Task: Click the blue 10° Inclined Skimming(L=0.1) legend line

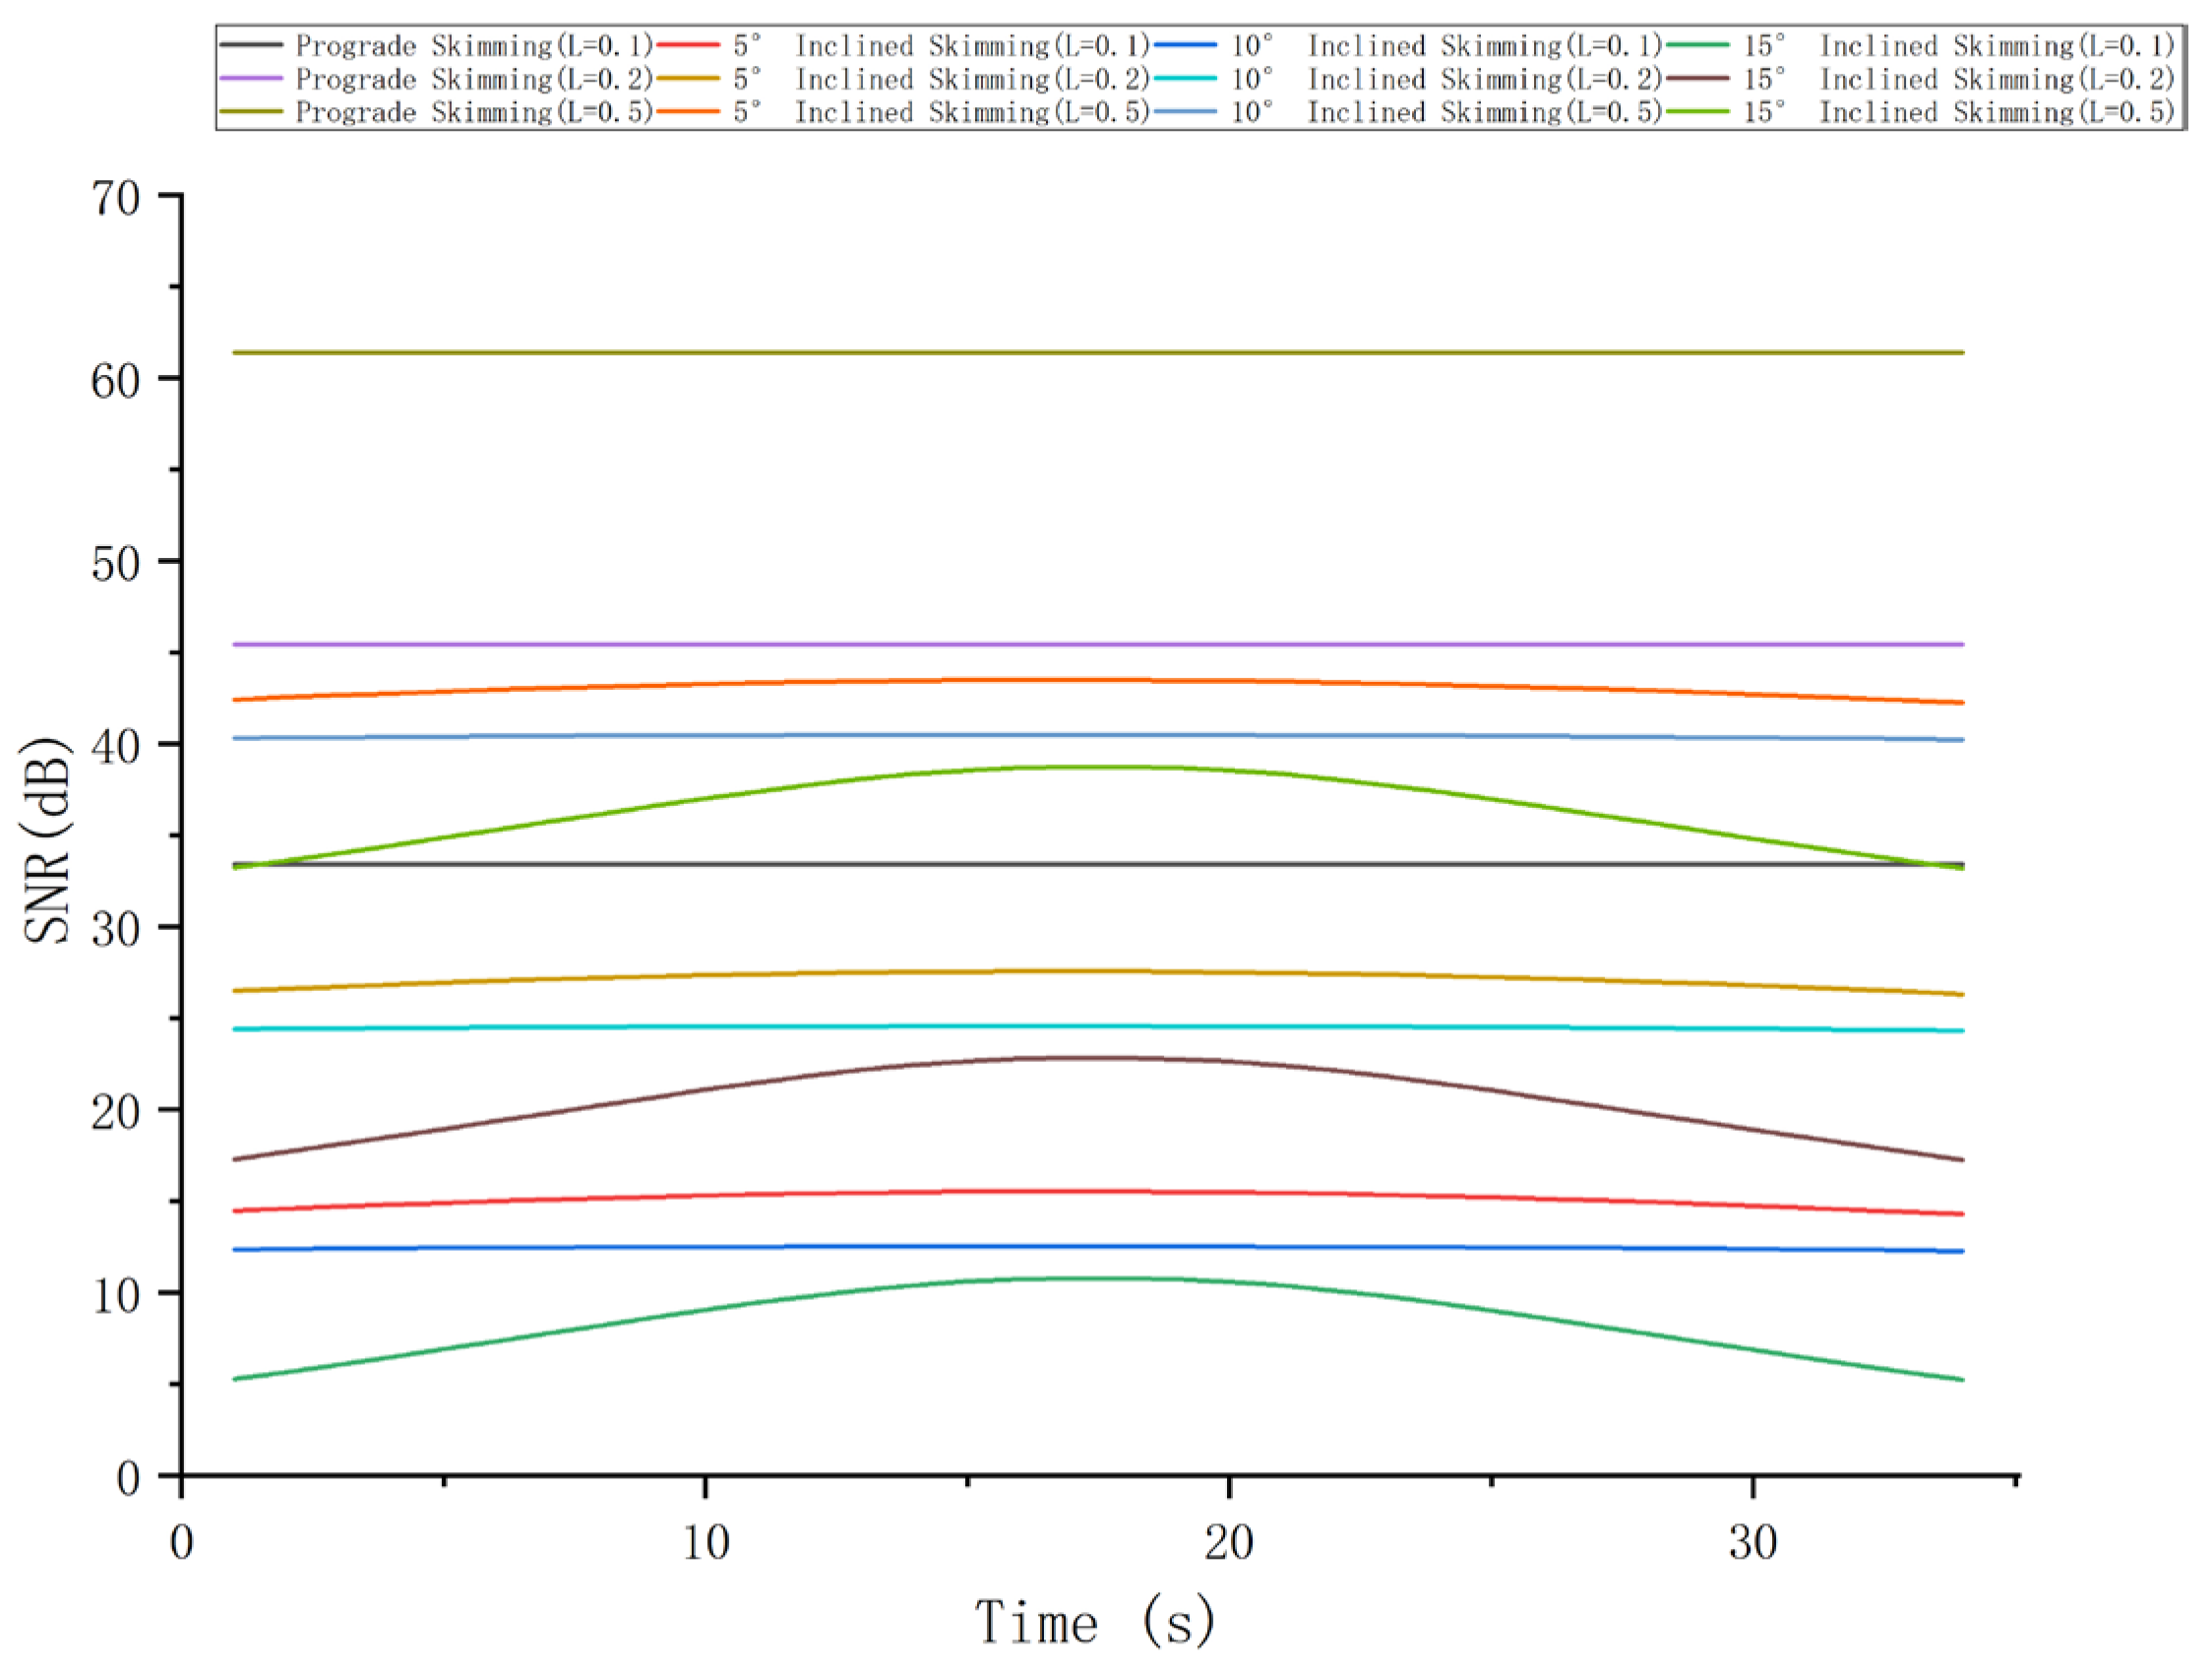Action: (x=1186, y=45)
